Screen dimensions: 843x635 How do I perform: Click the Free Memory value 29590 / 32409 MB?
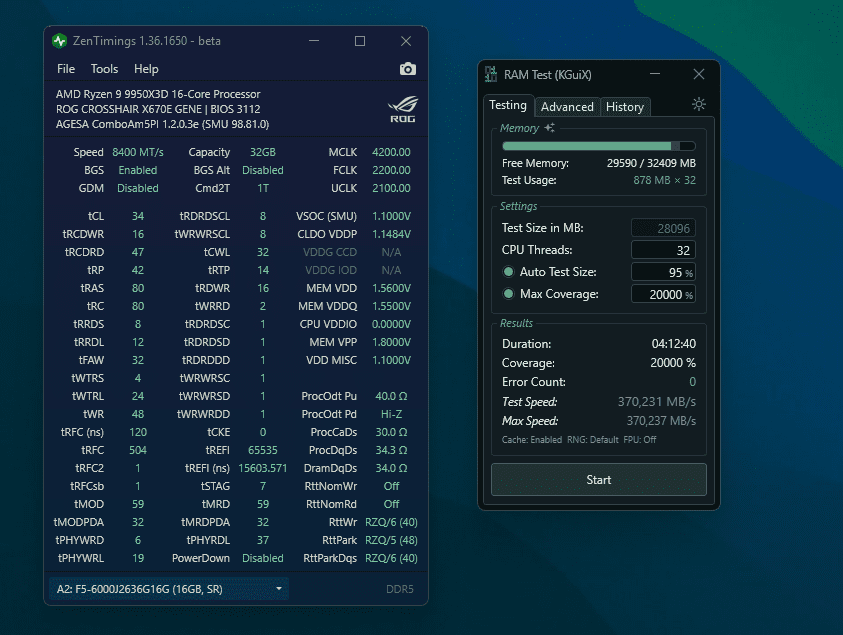[x=651, y=163]
